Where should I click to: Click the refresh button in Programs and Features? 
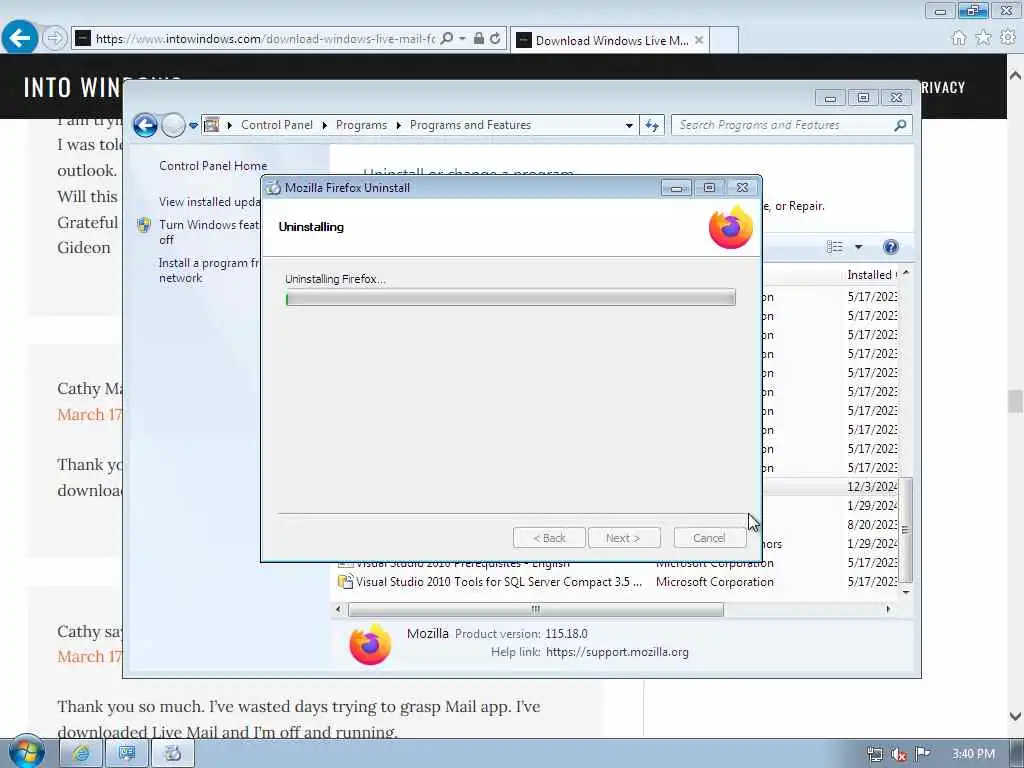tap(652, 125)
